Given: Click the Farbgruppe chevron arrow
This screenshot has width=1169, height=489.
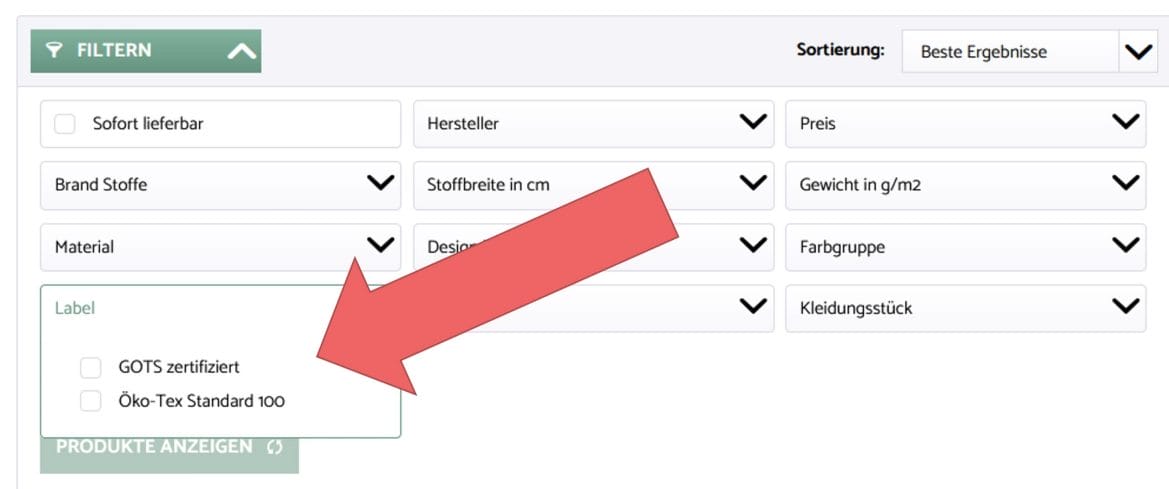Looking at the screenshot, I should pos(1125,246).
